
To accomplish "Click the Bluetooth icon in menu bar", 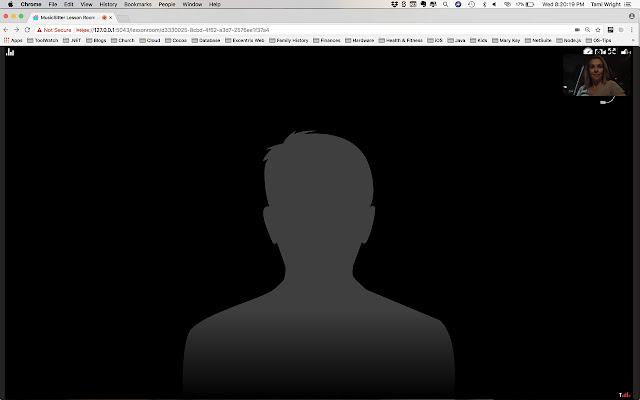I will pos(484,4).
